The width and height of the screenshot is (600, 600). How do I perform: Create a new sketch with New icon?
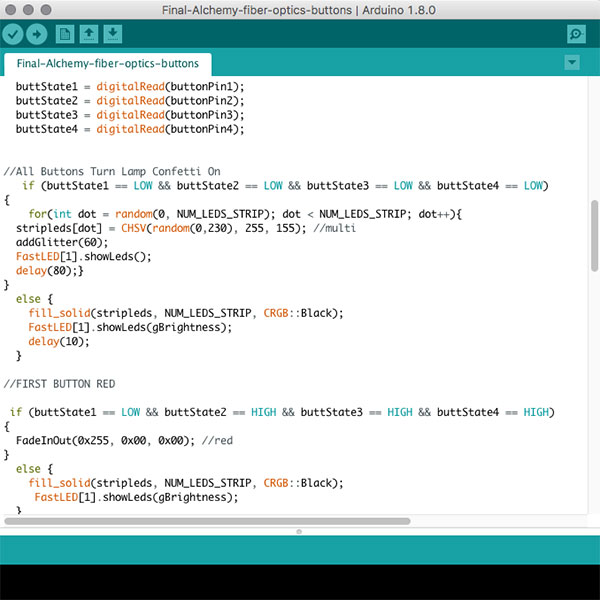point(65,34)
